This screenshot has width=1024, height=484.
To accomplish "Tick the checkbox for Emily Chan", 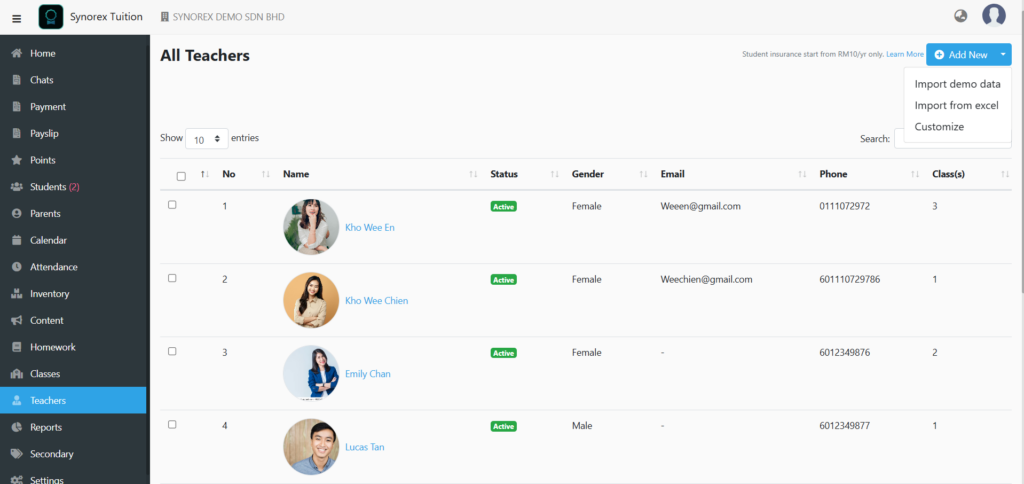I will click(172, 351).
